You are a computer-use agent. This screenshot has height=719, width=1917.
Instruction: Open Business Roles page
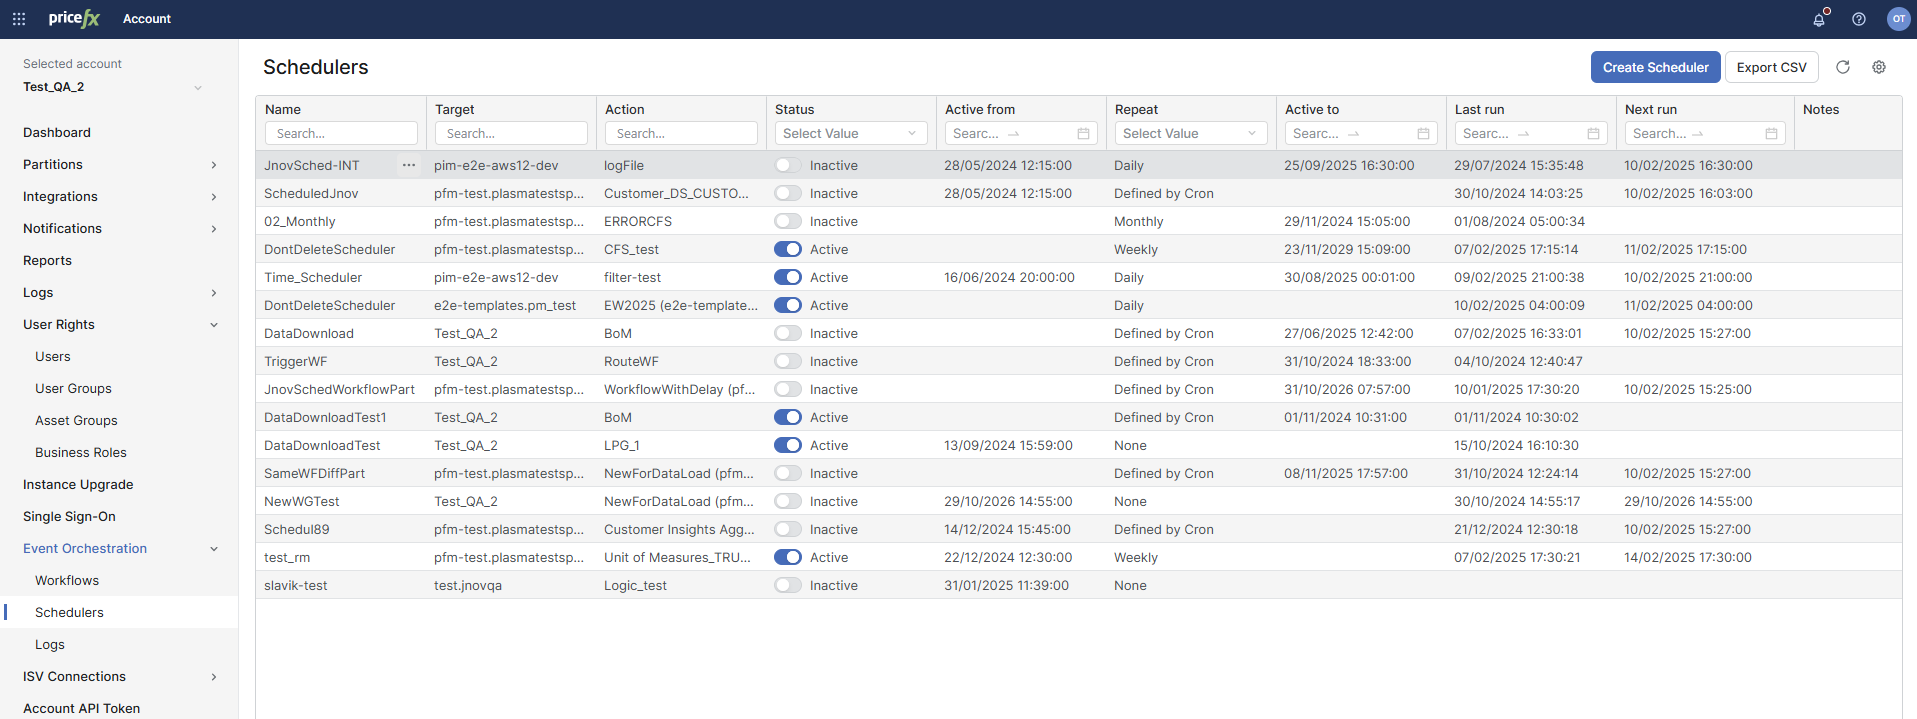click(81, 452)
